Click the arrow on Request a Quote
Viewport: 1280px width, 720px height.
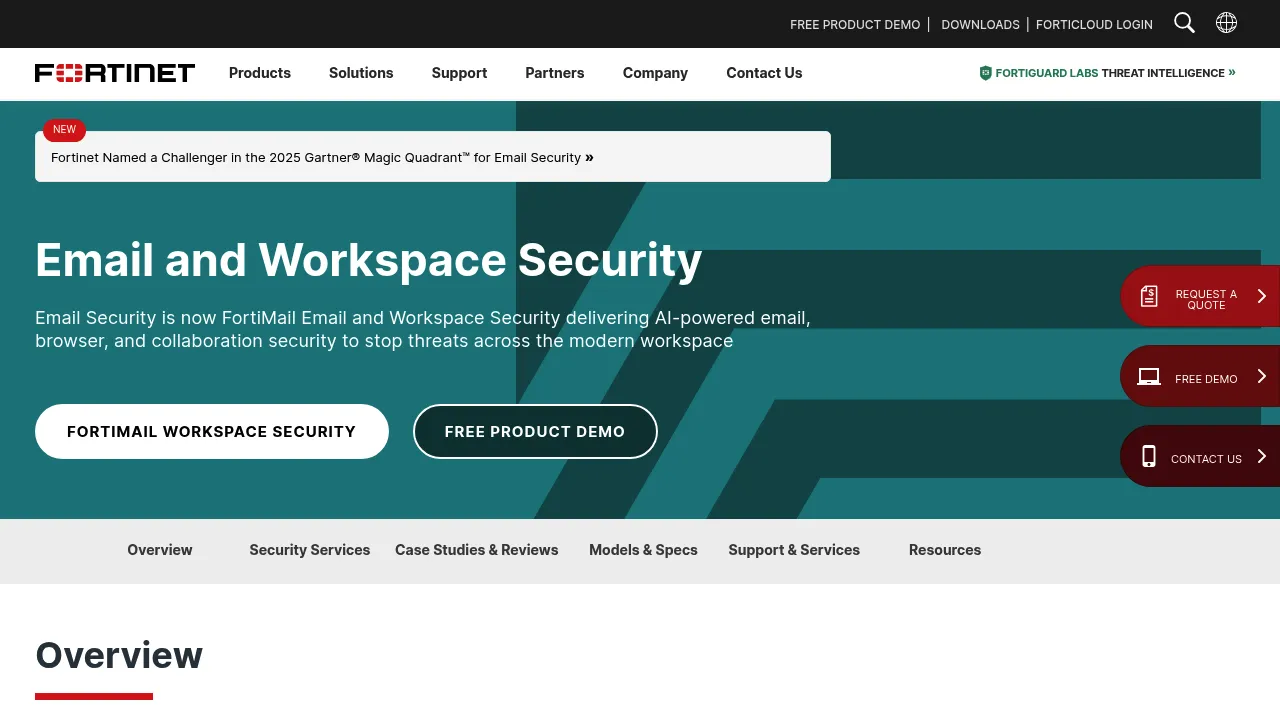pyautogui.click(x=1262, y=296)
